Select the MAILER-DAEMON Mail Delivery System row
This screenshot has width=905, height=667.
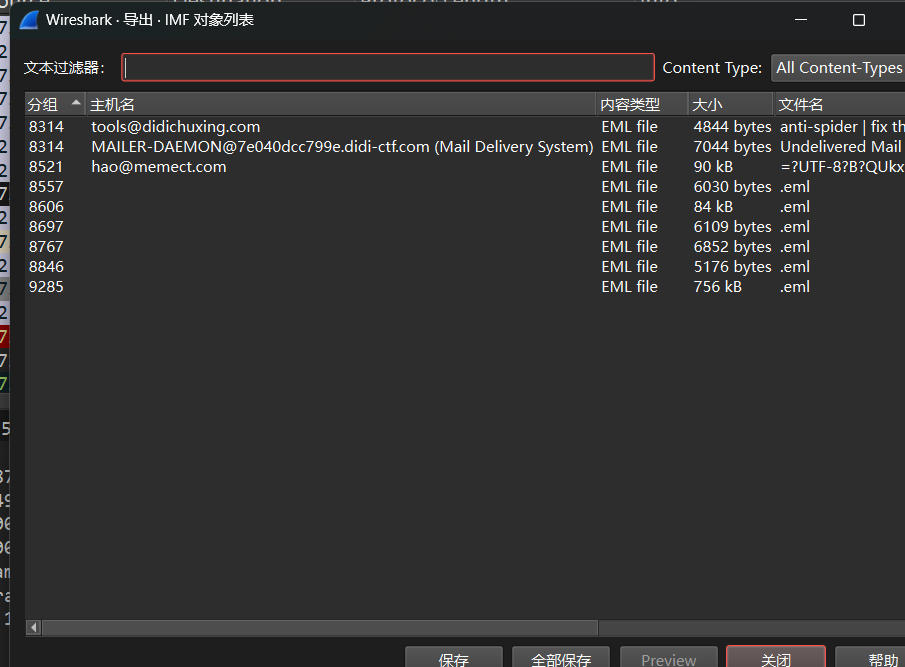click(x=465, y=147)
